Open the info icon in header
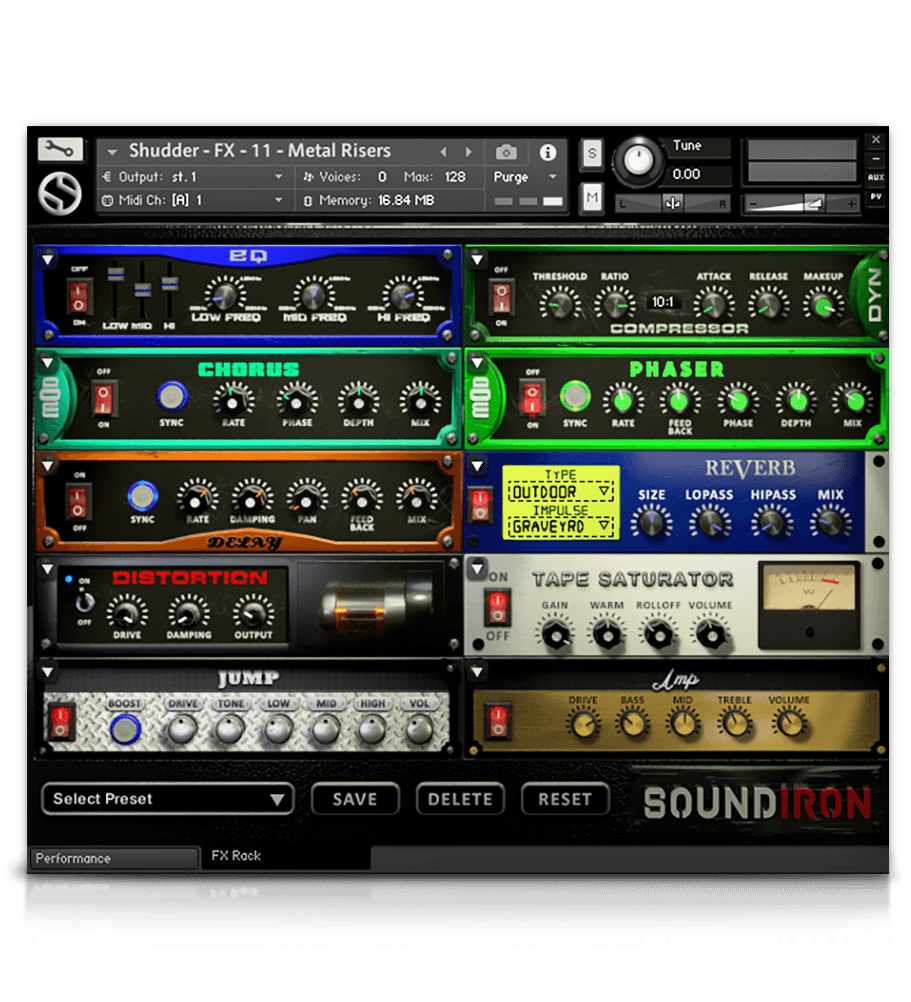This screenshot has width=911, height=1002. point(547,152)
